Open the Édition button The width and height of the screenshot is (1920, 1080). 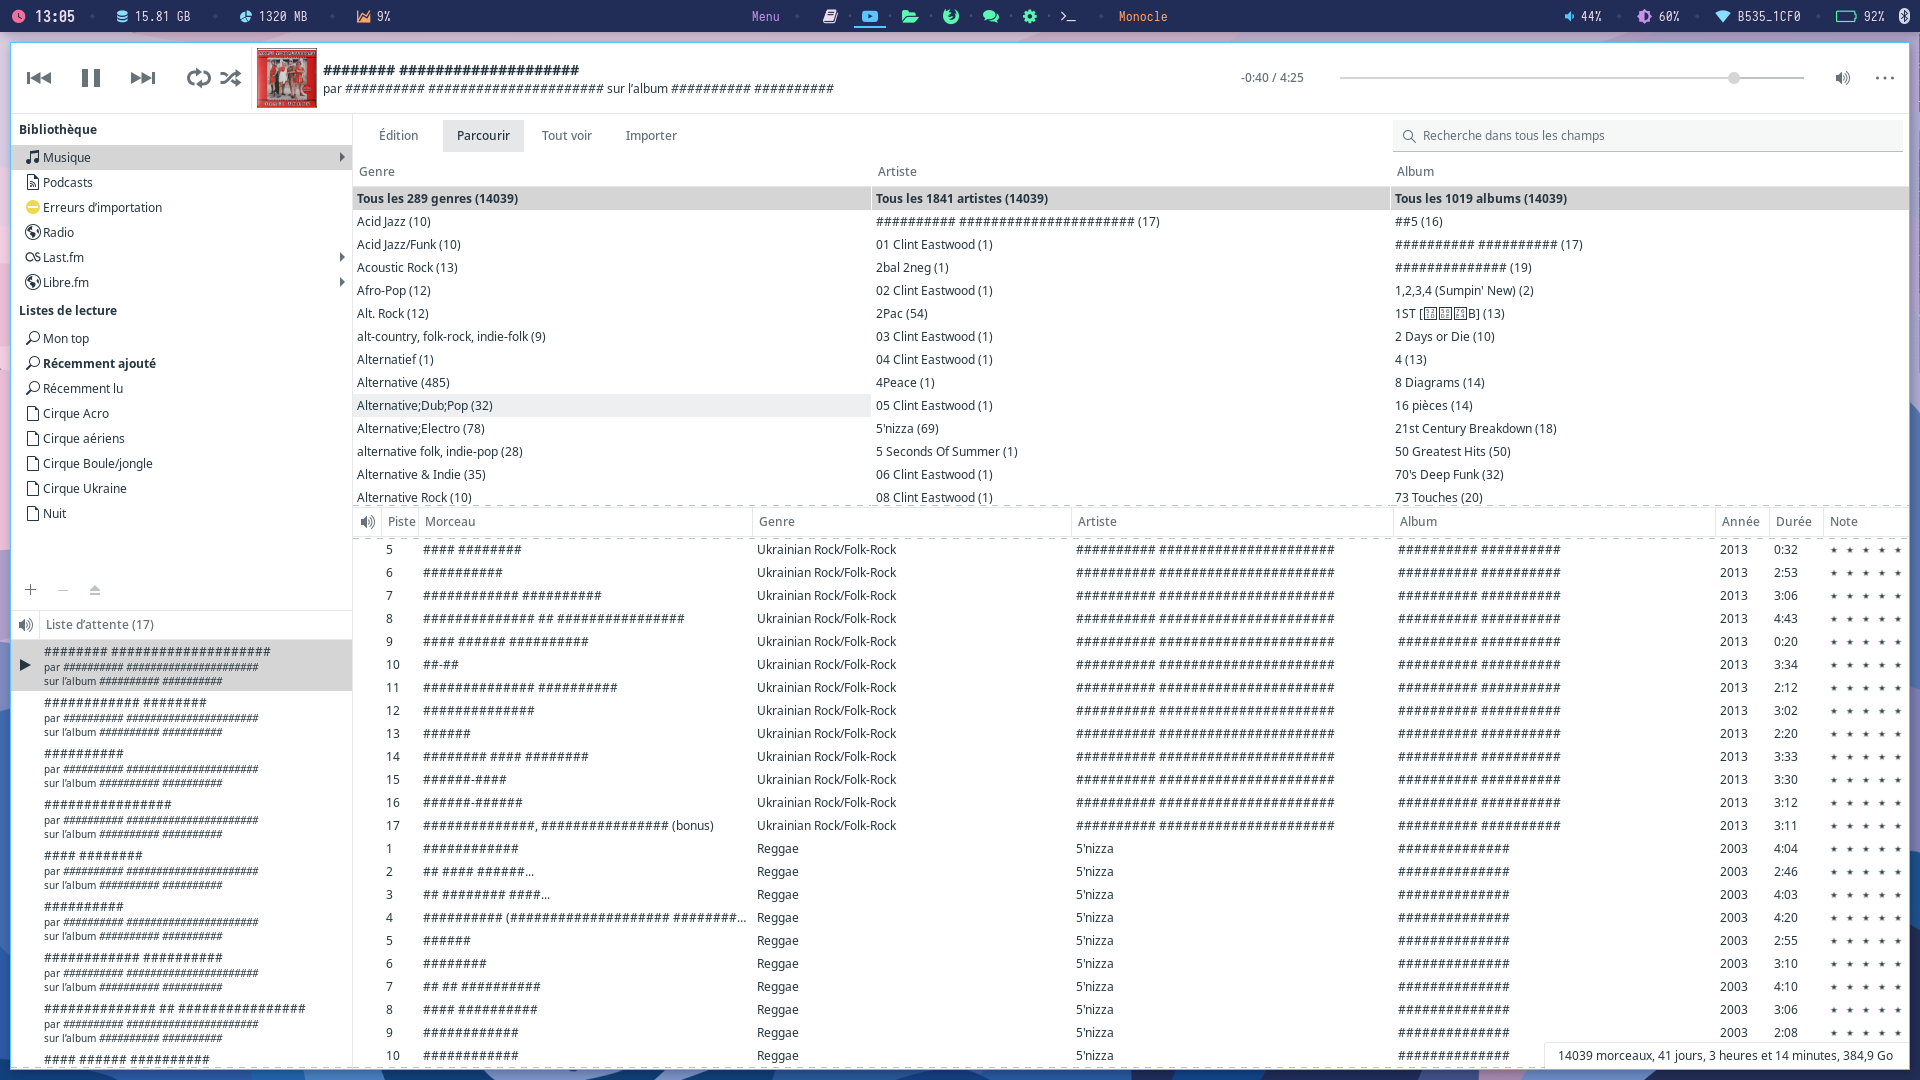[x=398, y=136]
